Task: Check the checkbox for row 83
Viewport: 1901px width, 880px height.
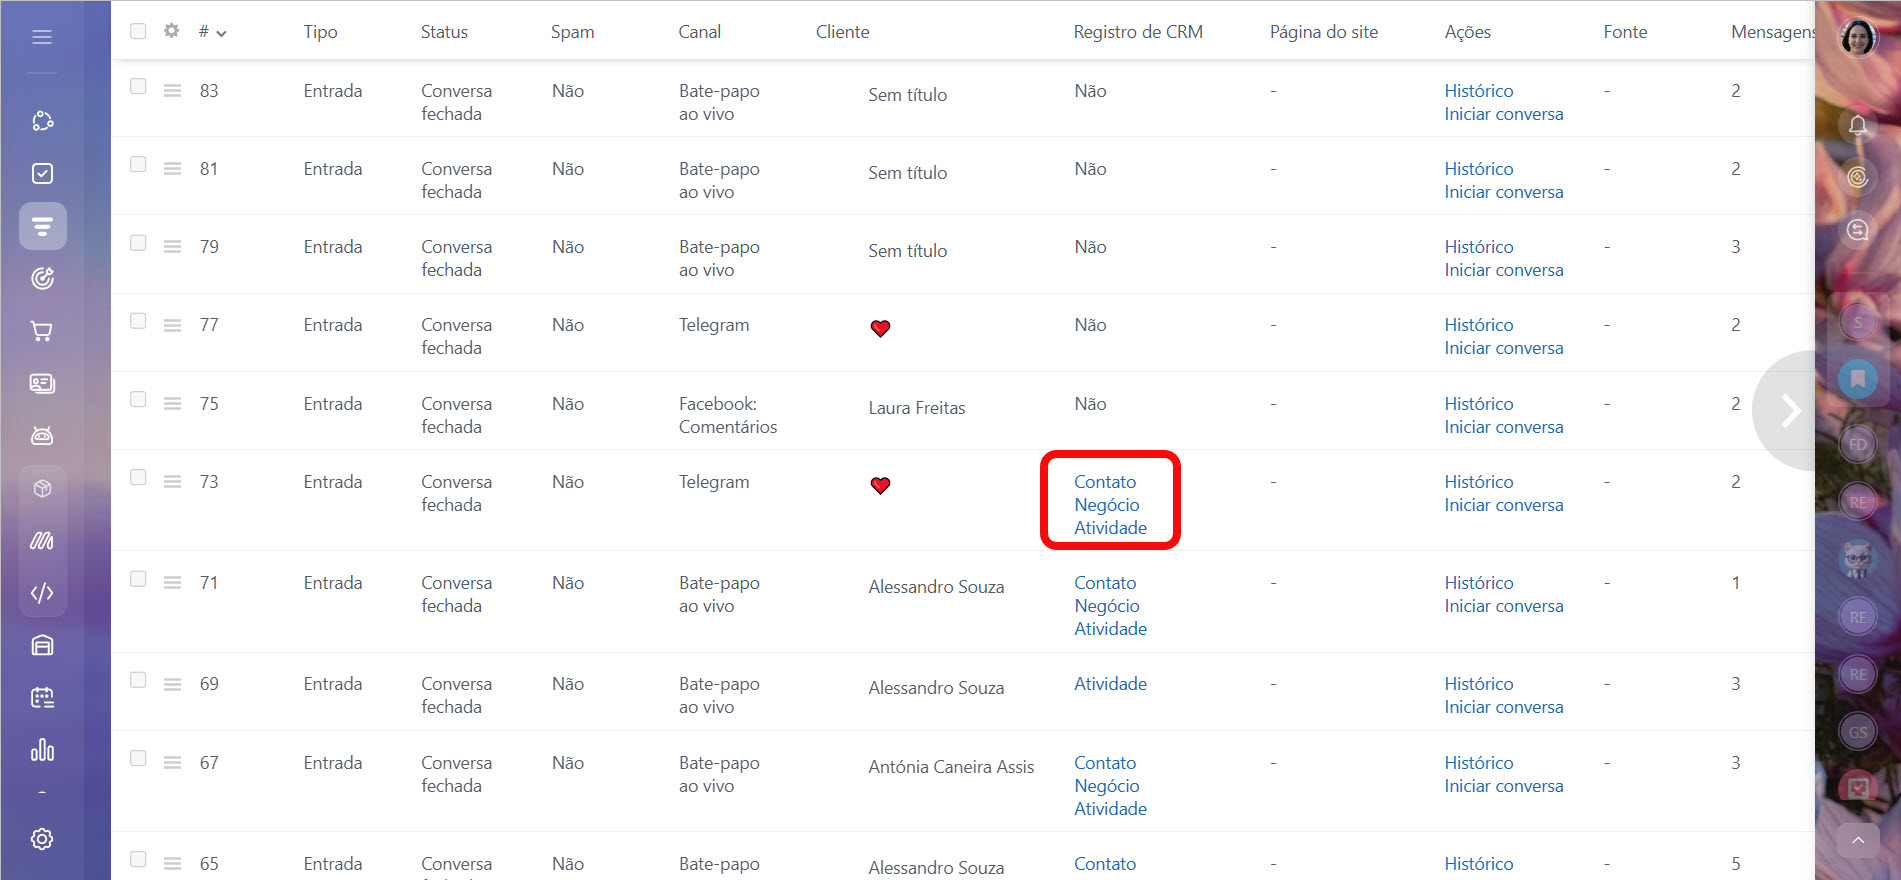Action: [138, 86]
